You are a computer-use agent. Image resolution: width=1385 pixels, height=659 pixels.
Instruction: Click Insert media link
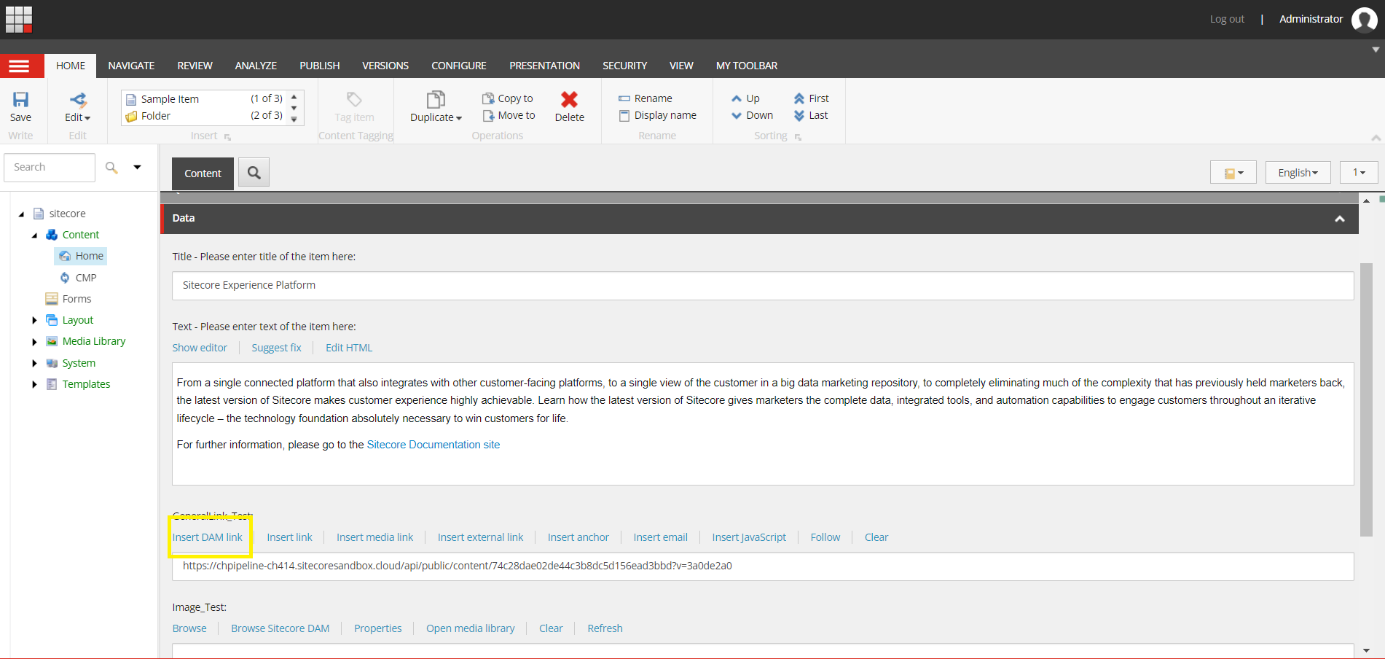pyautogui.click(x=374, y=537)
